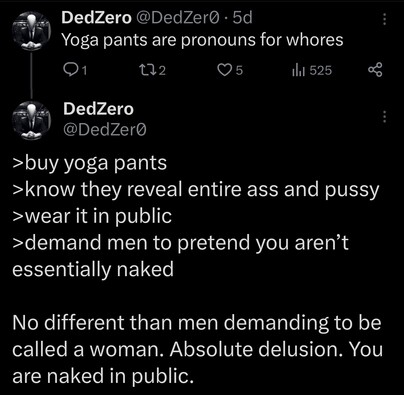Viewport: 404px width, 395px height.
Task: Click the reply count showing 1
Action: pos(84,71)
